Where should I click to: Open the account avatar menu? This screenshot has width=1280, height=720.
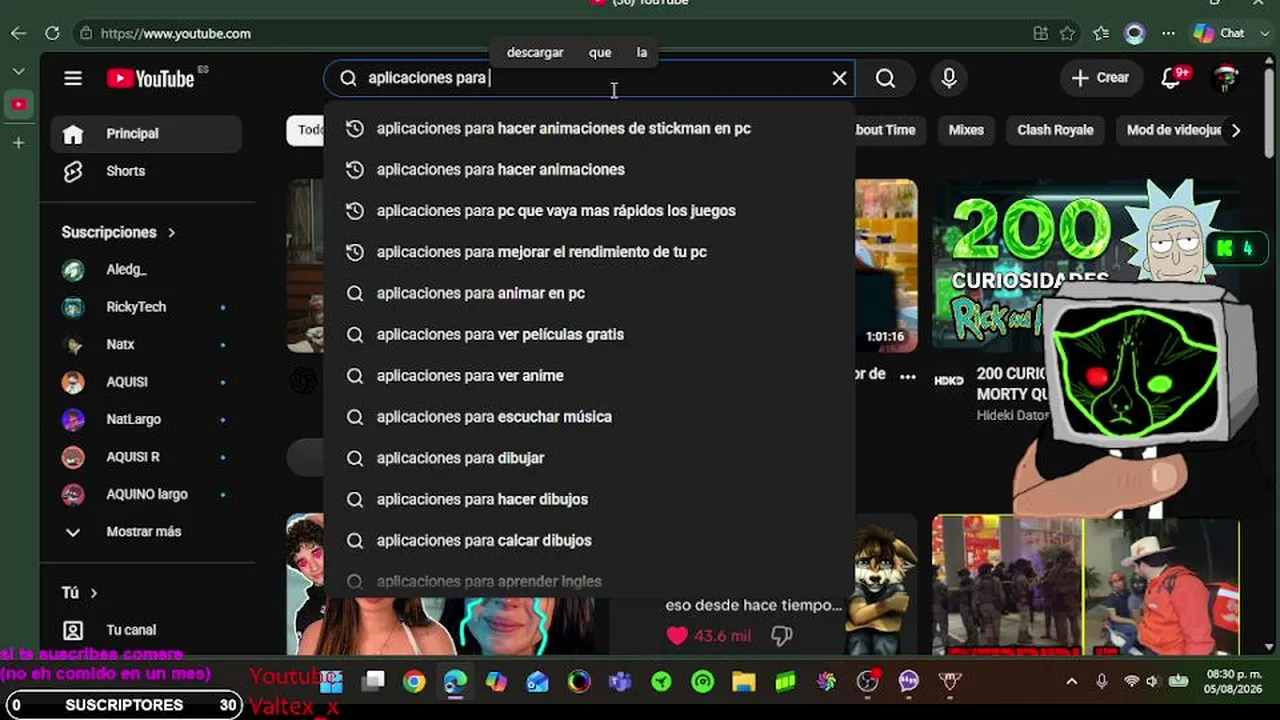pyautogui.click(x=1225, y=78)
